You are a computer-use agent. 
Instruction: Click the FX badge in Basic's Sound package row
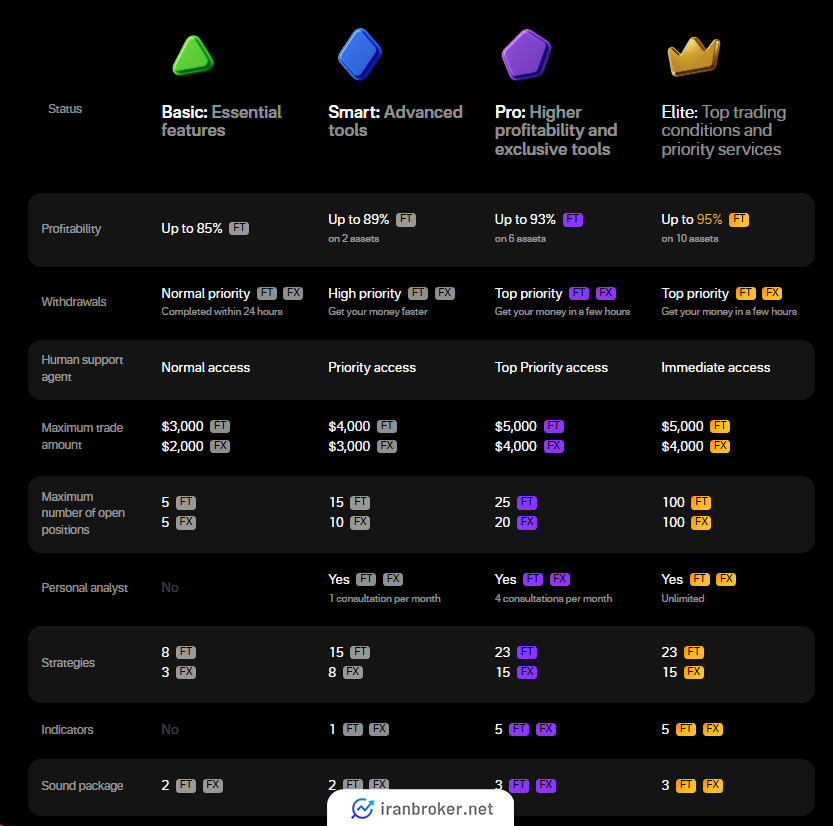(x=212, y=785)
